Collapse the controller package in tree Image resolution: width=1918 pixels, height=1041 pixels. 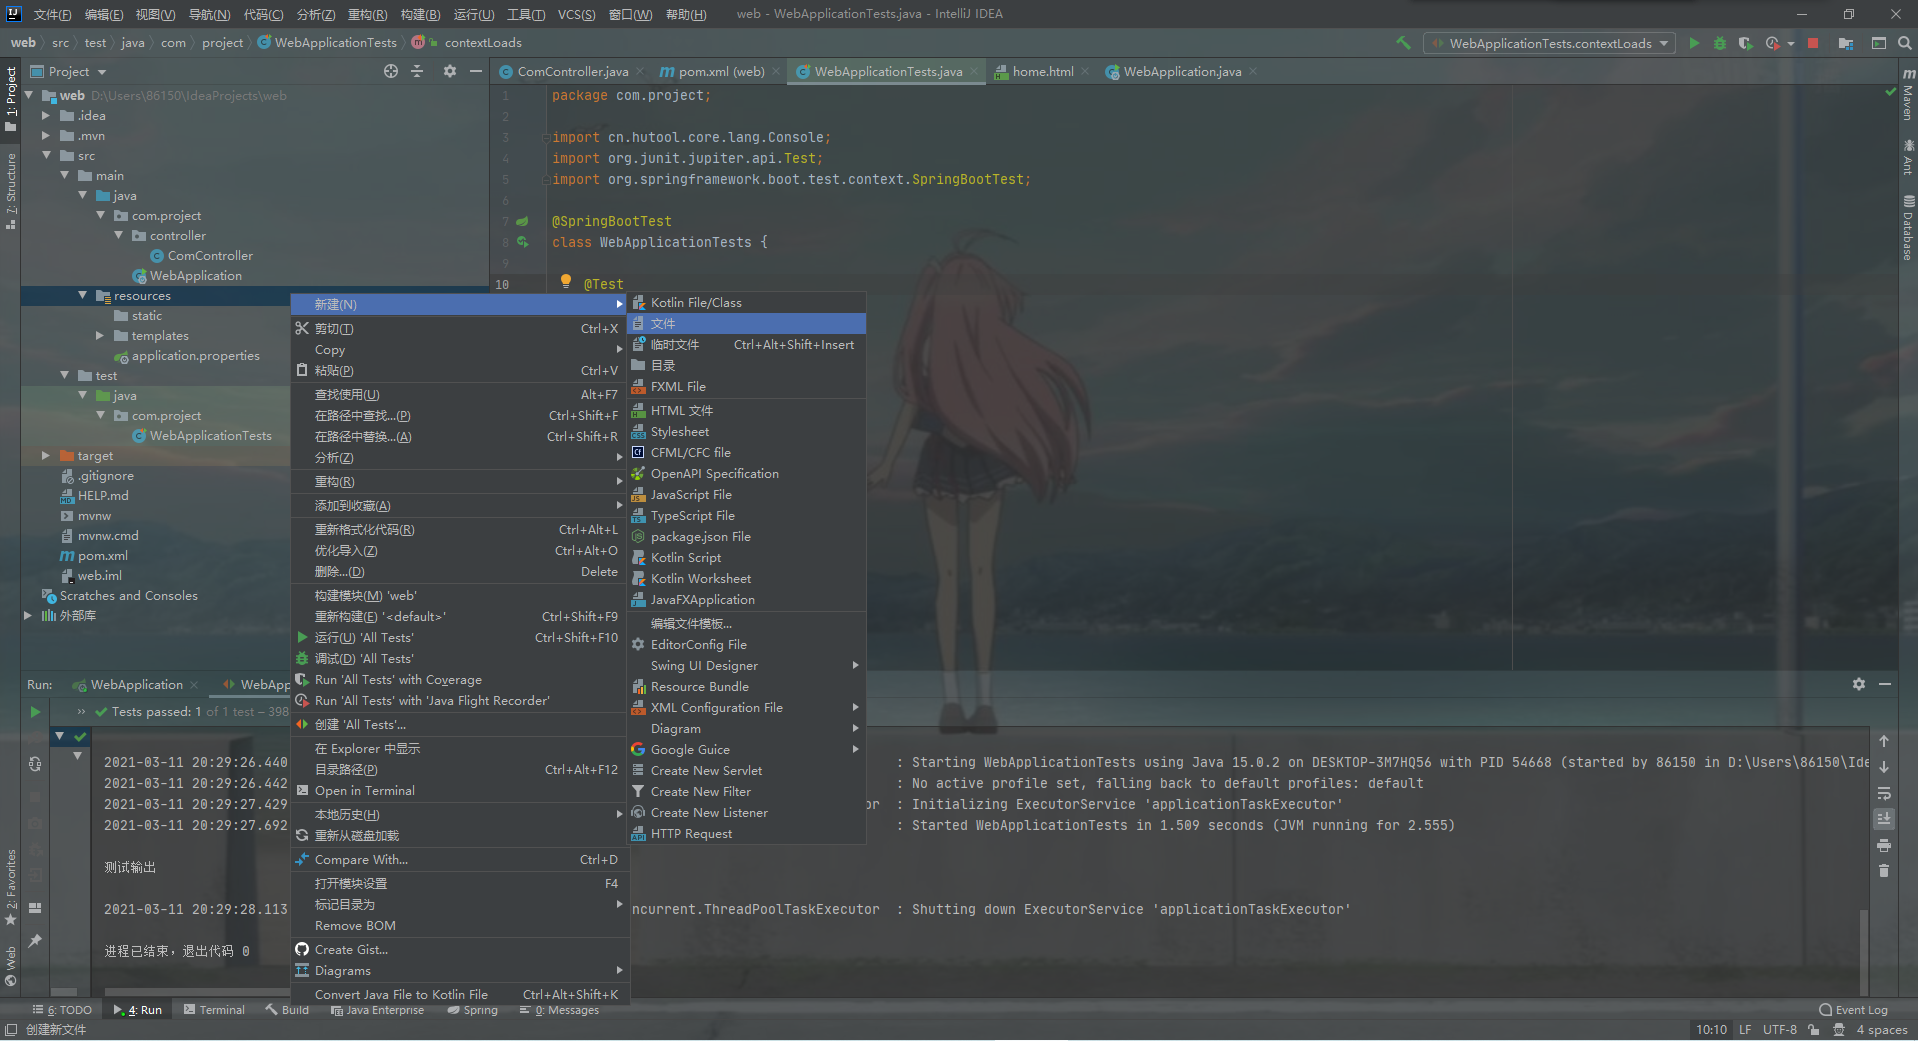(x=118, y=236)
